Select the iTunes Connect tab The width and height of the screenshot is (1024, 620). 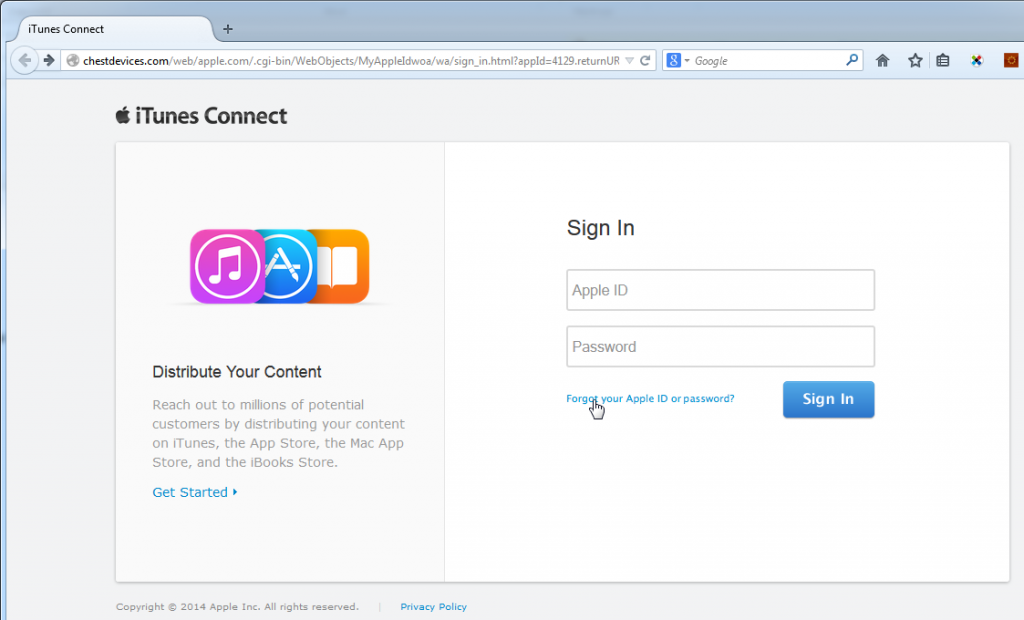pyautogui.click(x=114, y=29)
